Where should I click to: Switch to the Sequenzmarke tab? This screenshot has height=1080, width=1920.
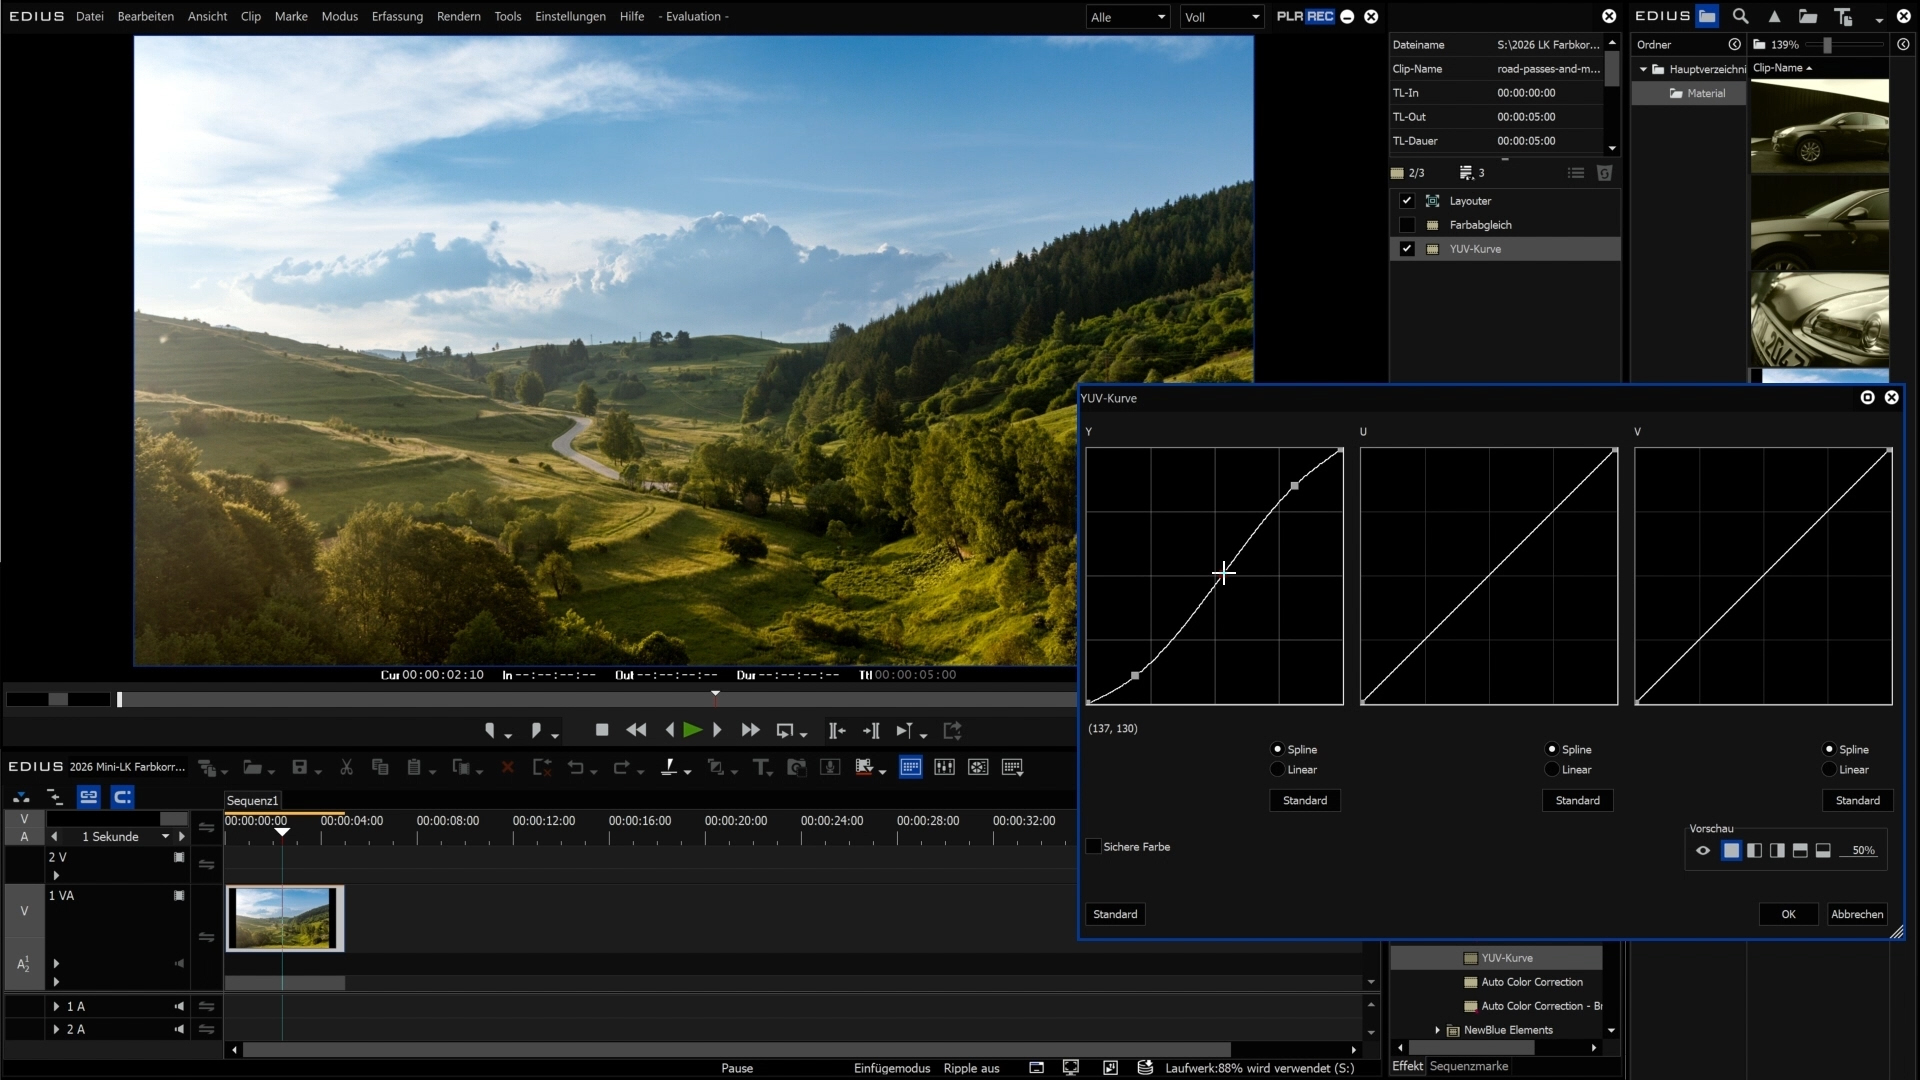tap(1468, 1066)
